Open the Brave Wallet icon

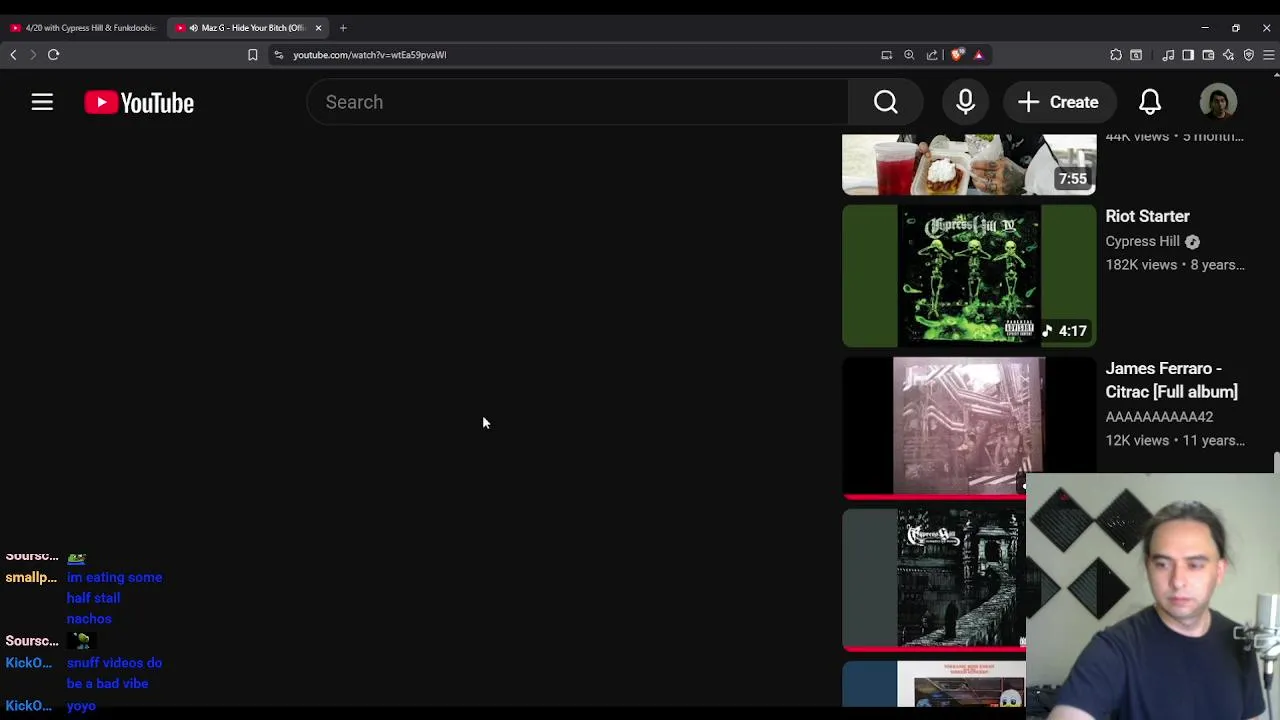pyautogui.click(x=1208, y=55)
